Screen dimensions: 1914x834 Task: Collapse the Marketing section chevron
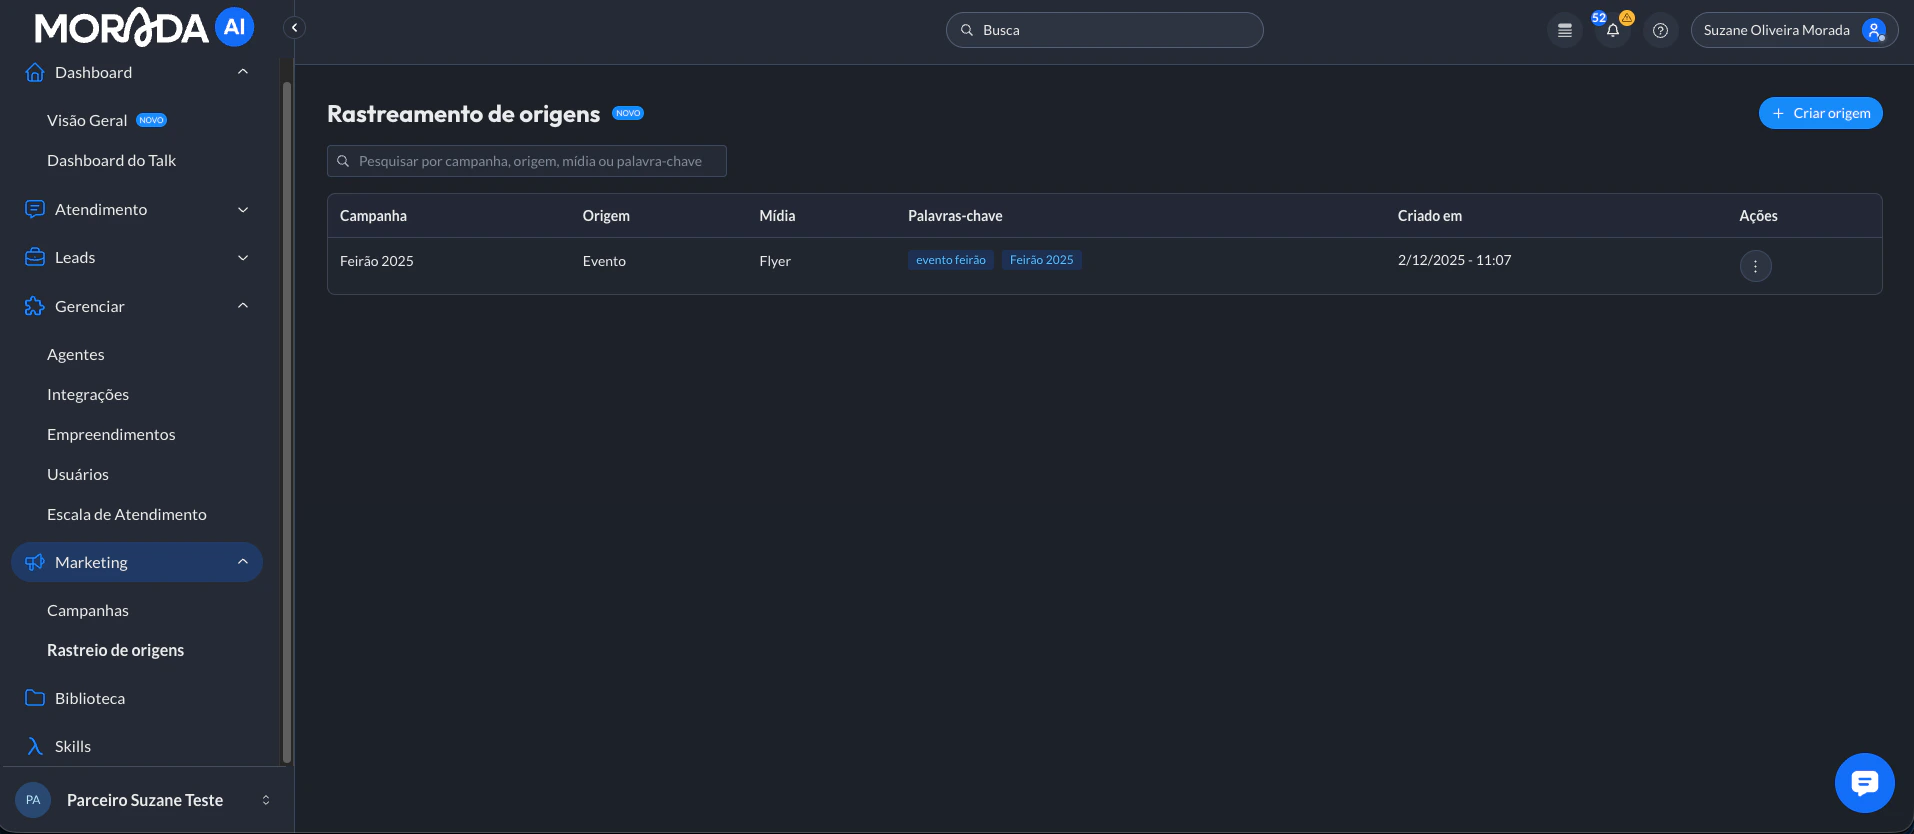point(243,562)
